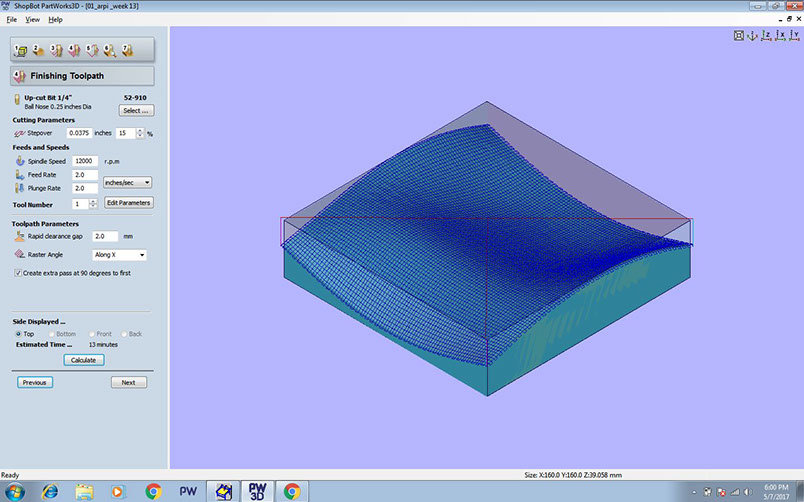Go to step 2 material setup icon
This screenshot has width=804, height=502.
[38, 50]
